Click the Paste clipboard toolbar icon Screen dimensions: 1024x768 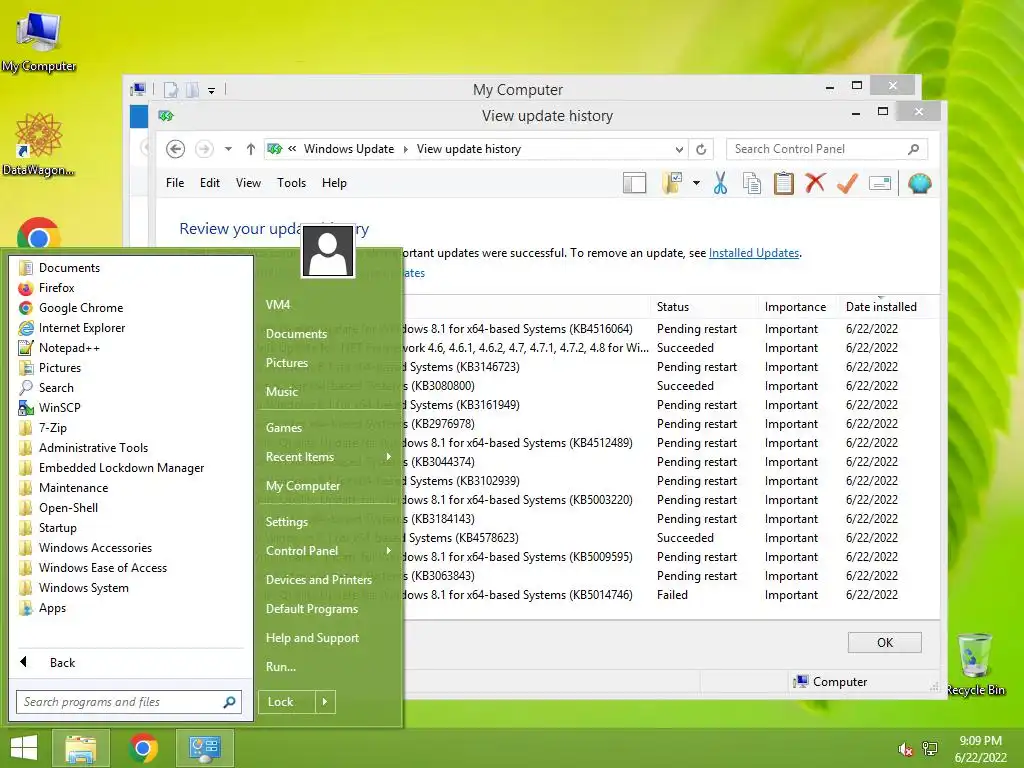784,184
